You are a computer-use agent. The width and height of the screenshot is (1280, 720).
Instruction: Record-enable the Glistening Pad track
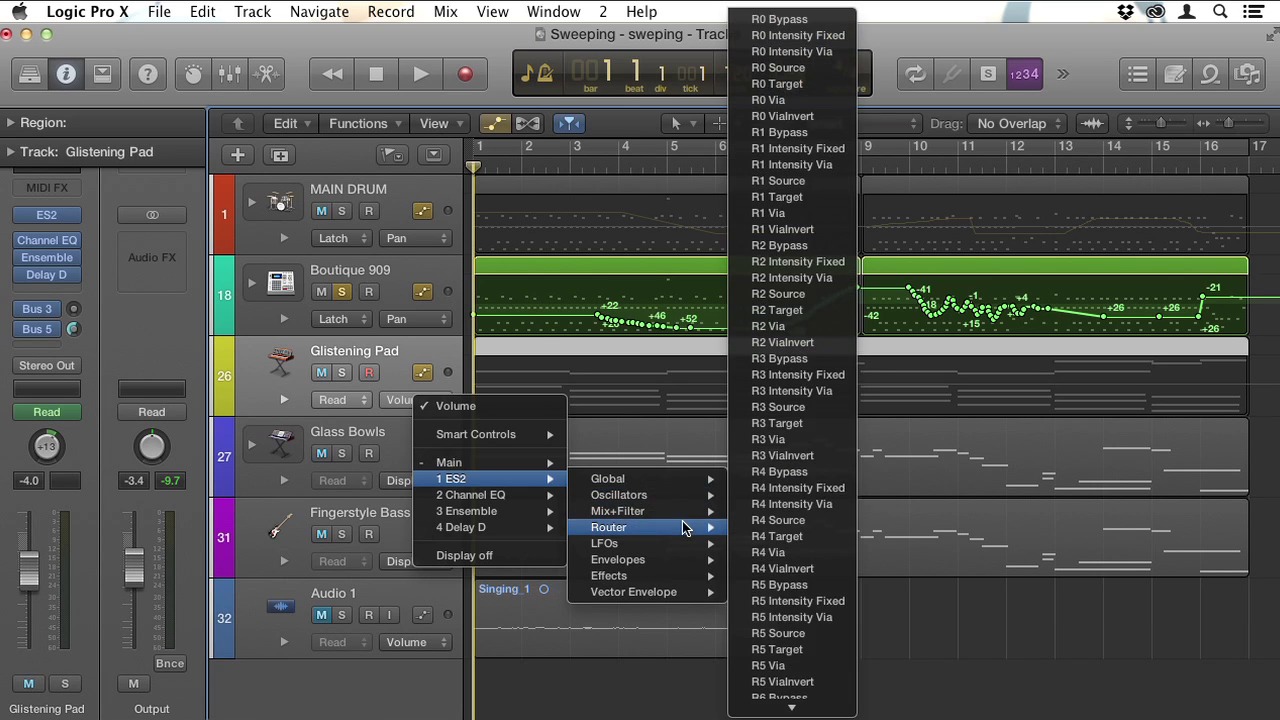tap(368, 373)
